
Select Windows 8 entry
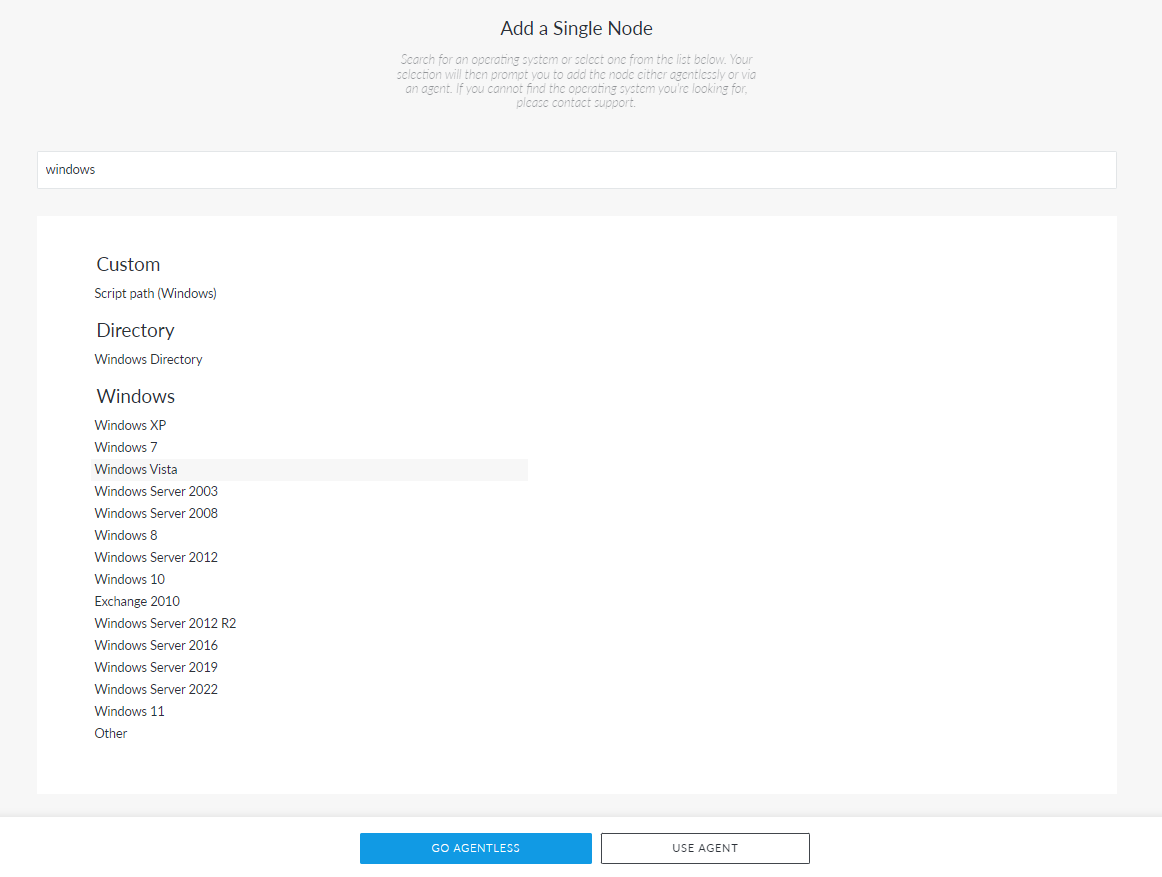tap(126, 535)
